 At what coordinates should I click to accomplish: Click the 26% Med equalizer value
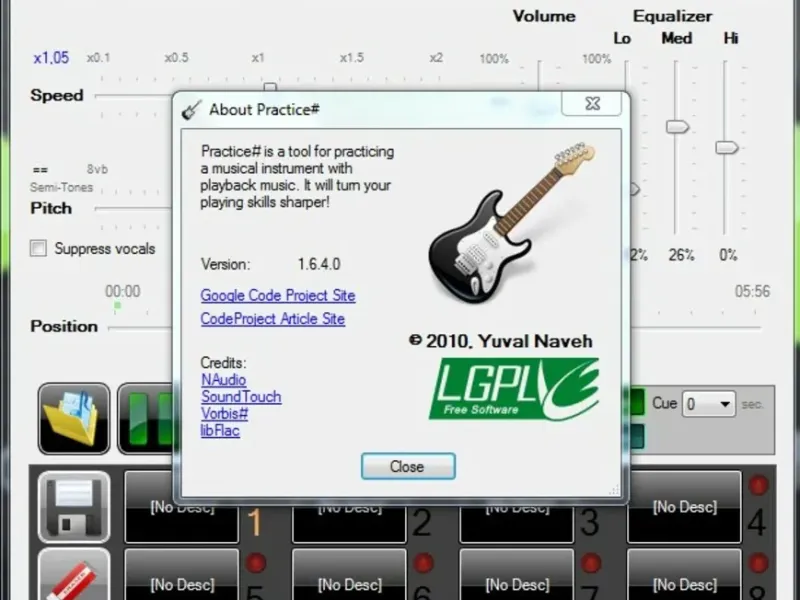[681, 255]
